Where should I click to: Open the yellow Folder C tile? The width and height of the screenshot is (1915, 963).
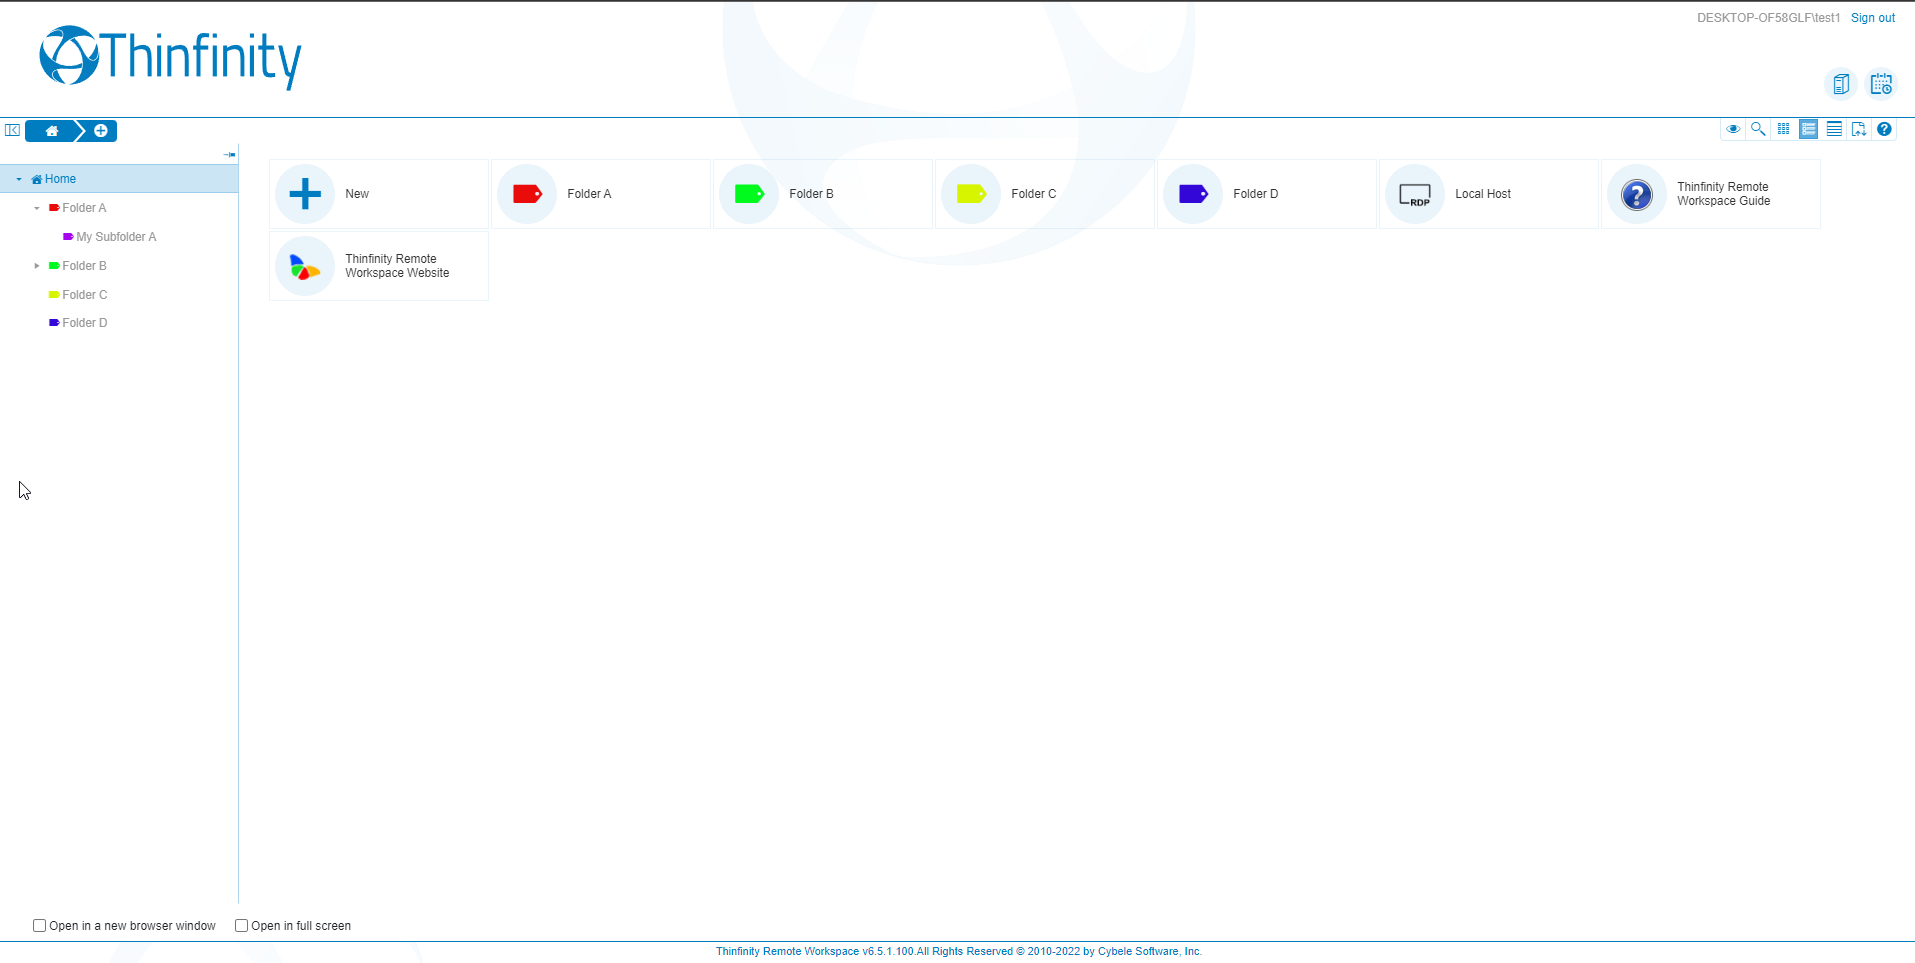[1045, 194]
